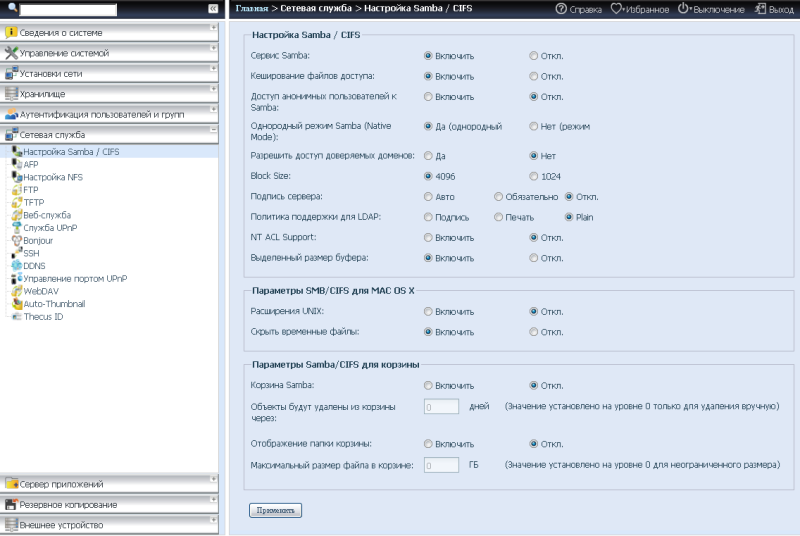
Task: Open the WebDAV tree item
Action: point(41,291)
